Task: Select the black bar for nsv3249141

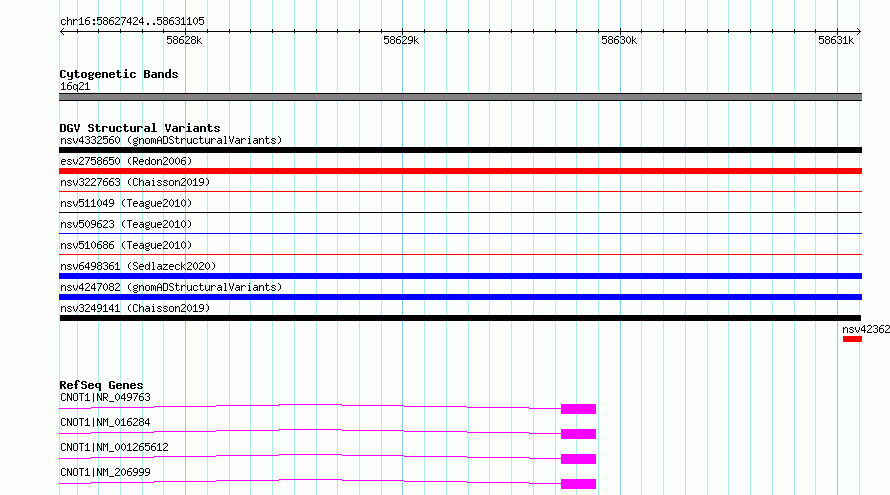Action: [x=460, y=318]
